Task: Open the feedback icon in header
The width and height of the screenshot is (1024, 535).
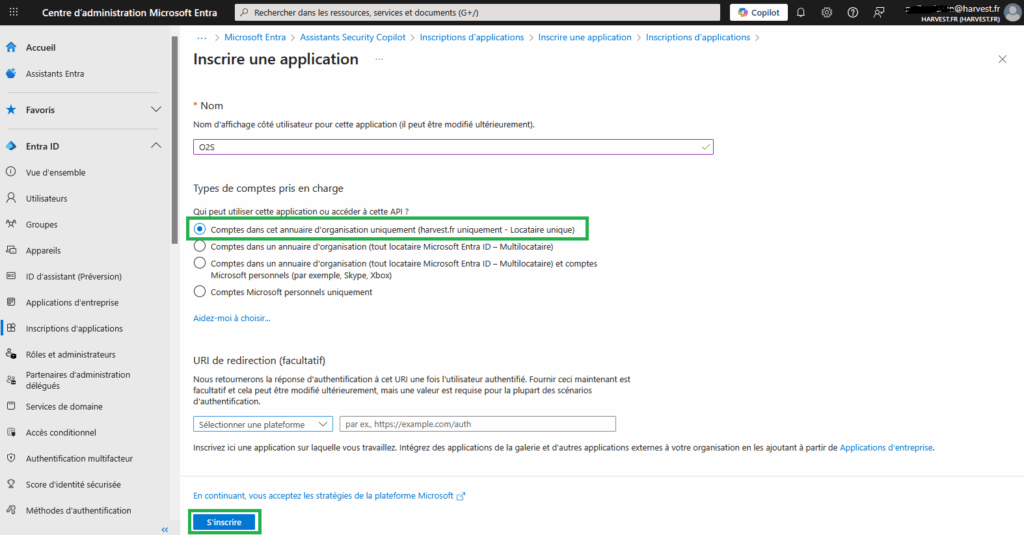Action: 879,12
